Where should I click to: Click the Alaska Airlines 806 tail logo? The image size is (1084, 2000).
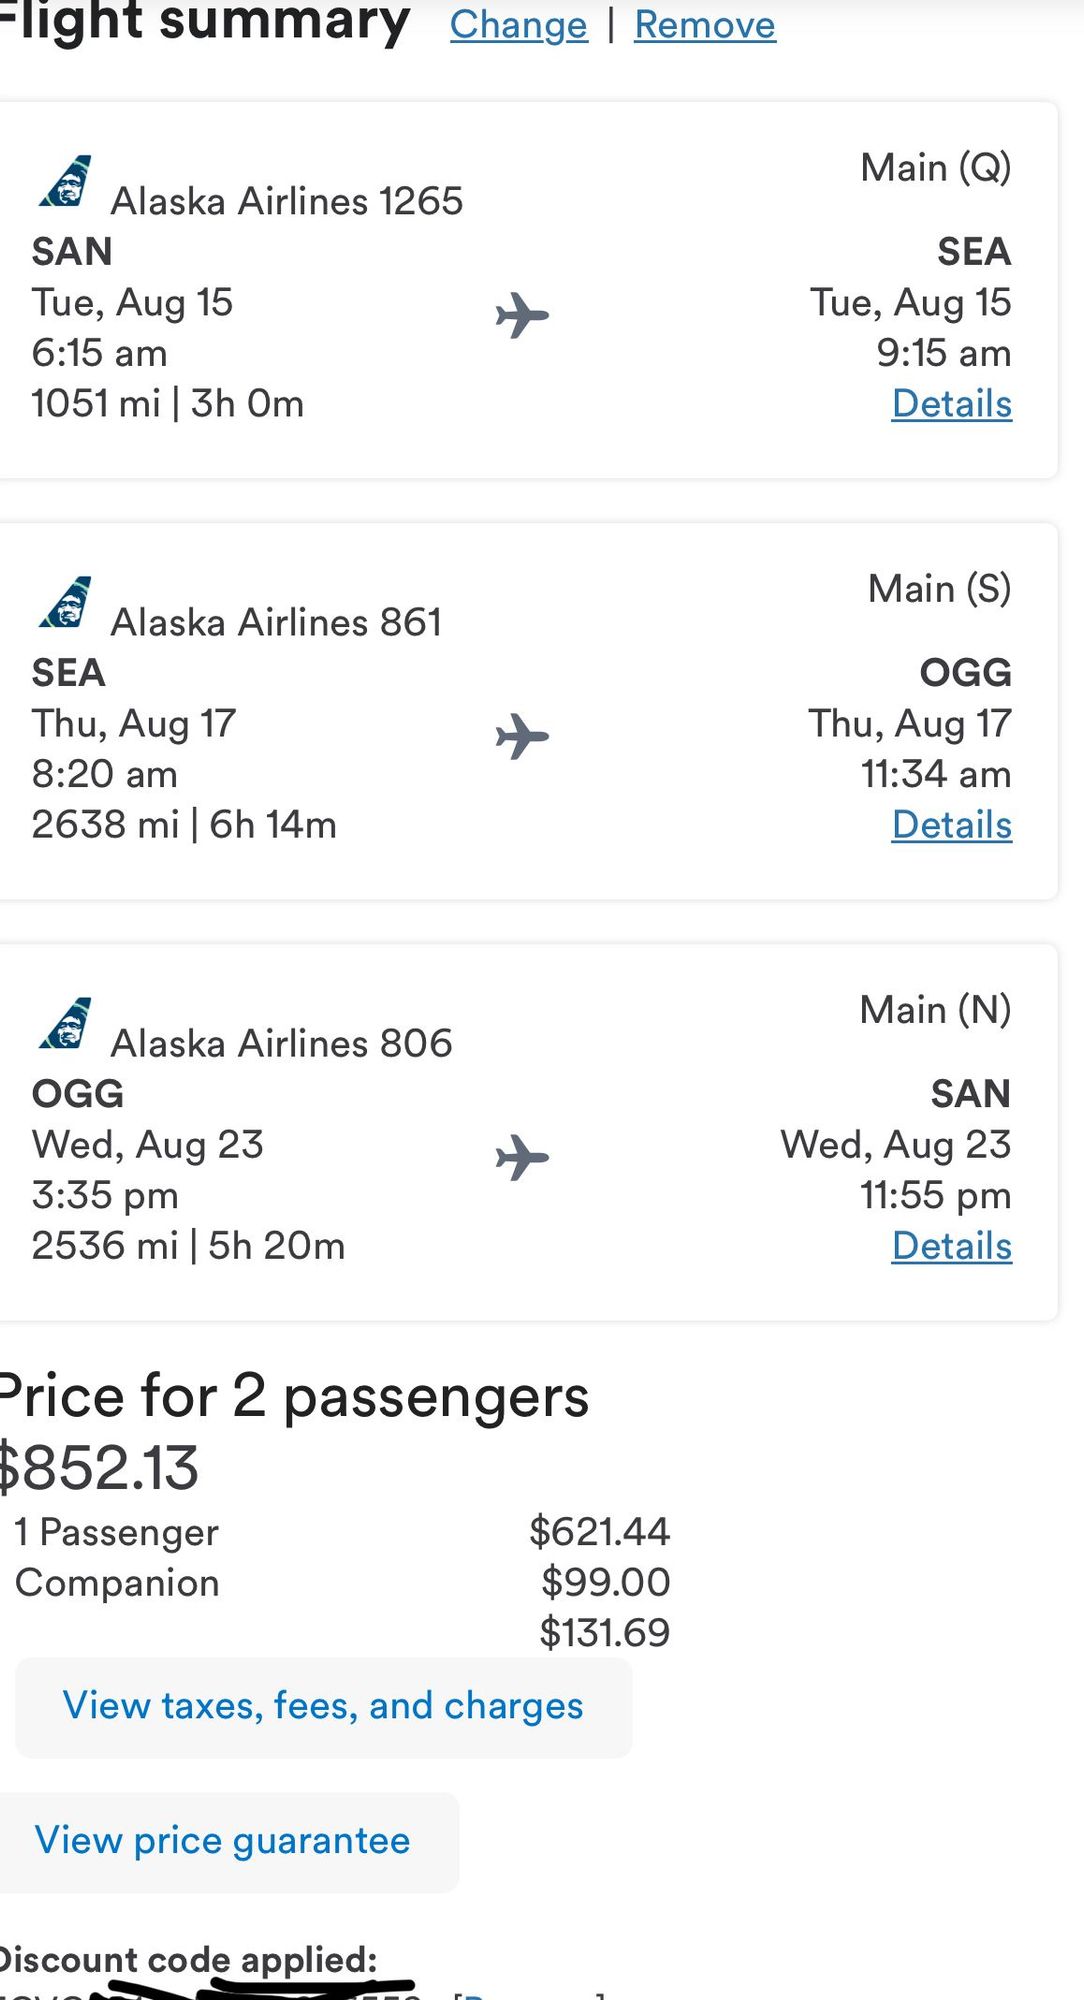66,1023
